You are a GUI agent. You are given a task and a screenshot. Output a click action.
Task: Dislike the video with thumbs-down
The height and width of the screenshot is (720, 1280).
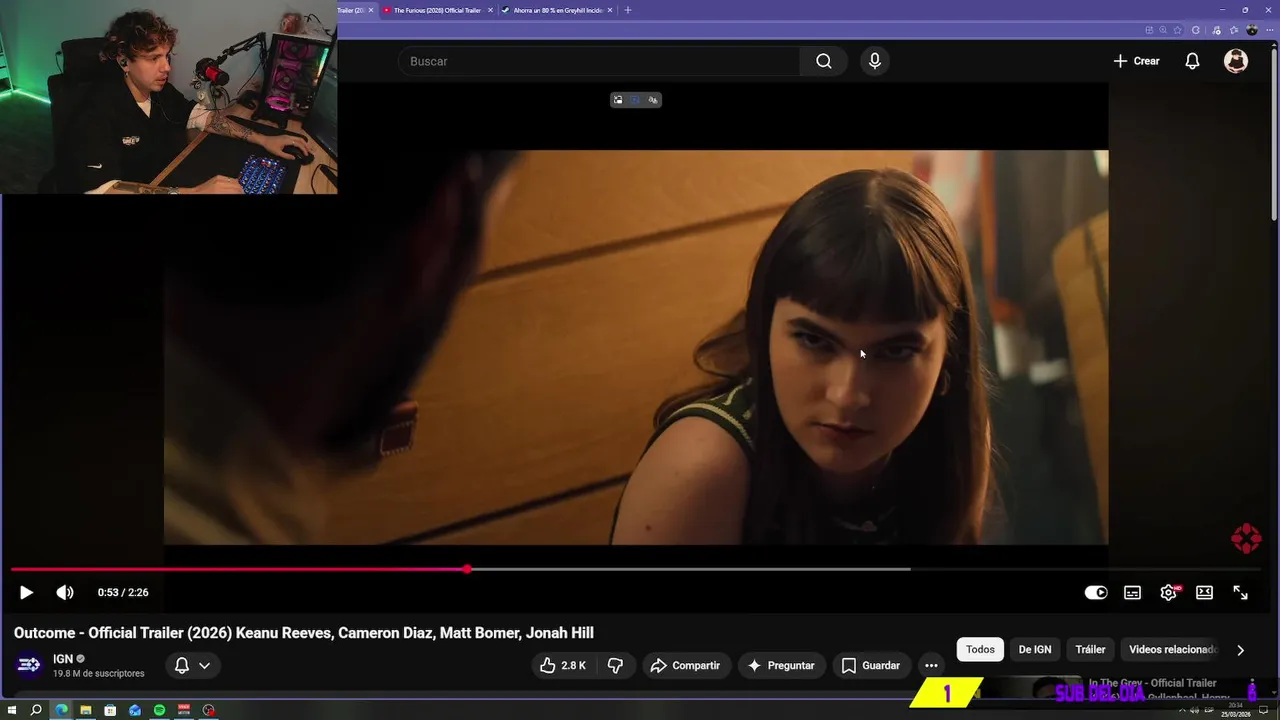coord(616,665)
